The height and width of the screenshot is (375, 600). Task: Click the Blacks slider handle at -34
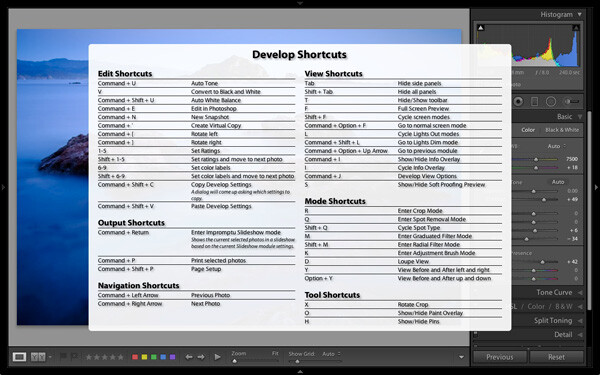tap(527, 239)
